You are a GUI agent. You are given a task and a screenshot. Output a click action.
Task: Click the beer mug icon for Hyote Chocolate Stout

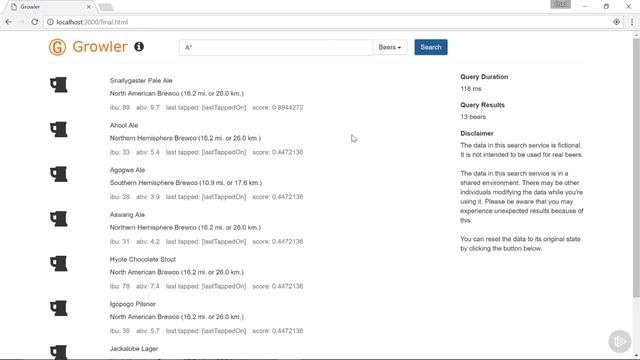(x=59, y=263)
